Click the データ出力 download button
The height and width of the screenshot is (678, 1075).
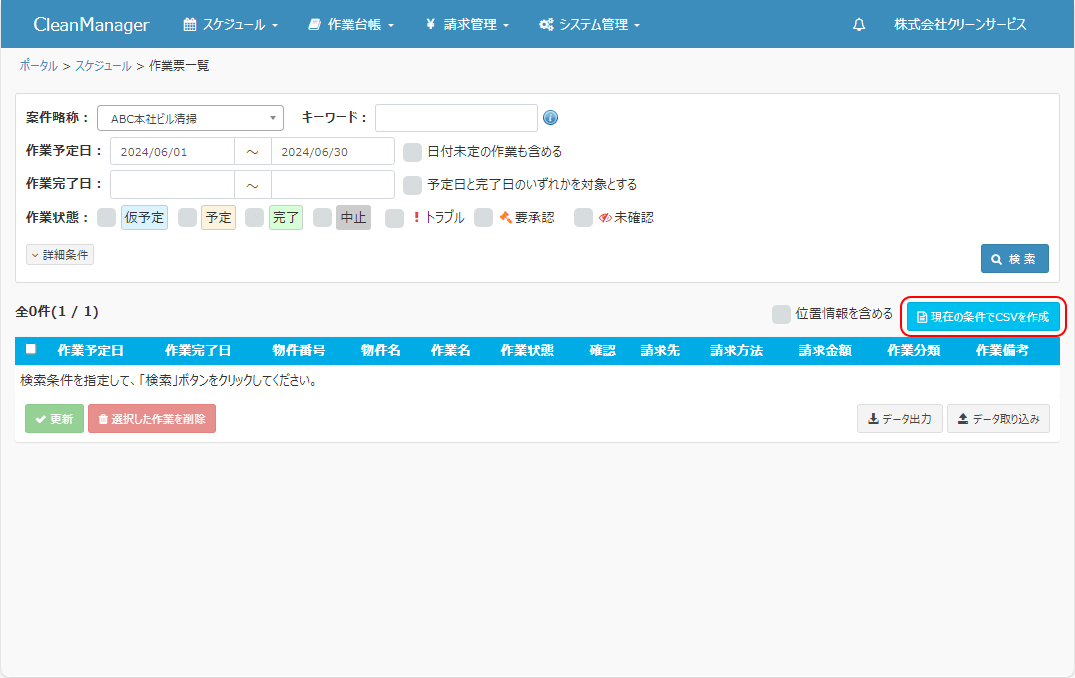(900, 419)
